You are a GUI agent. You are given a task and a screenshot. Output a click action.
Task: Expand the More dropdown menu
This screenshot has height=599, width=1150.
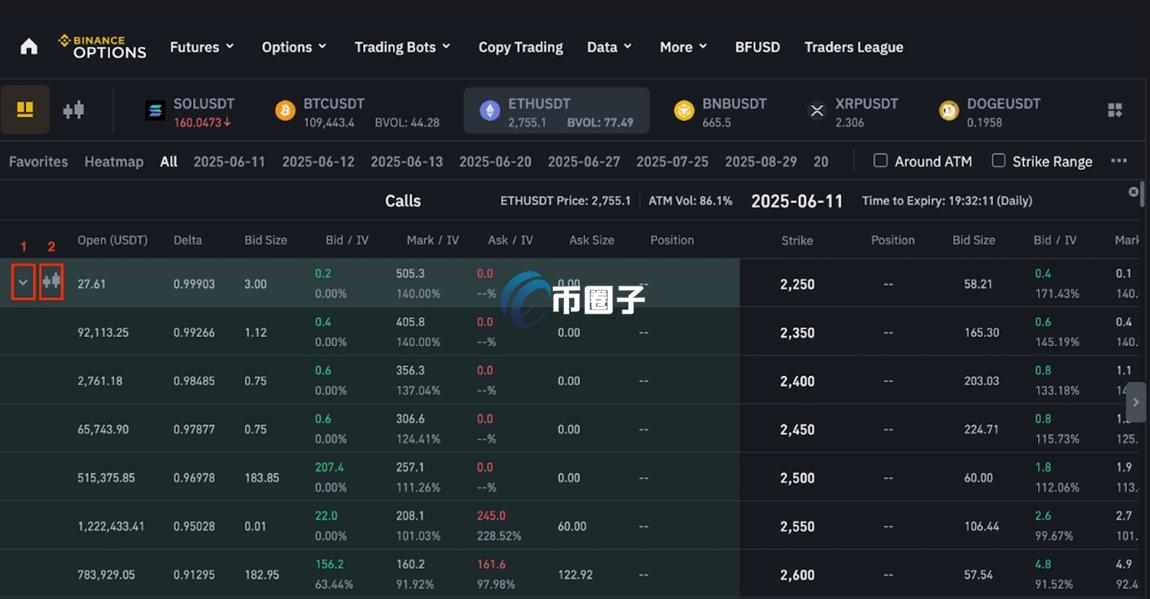tap(683, 47)
